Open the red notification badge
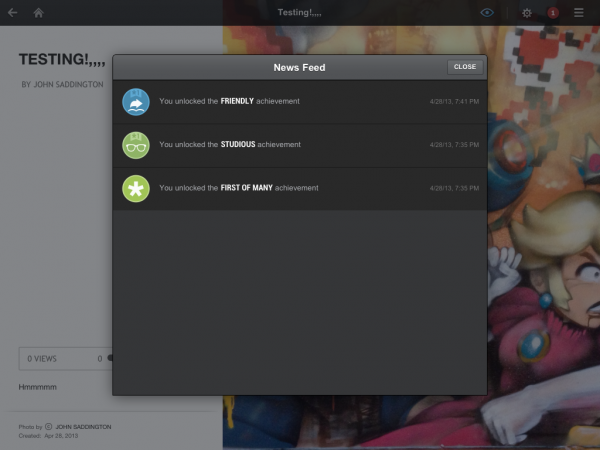 553,13
